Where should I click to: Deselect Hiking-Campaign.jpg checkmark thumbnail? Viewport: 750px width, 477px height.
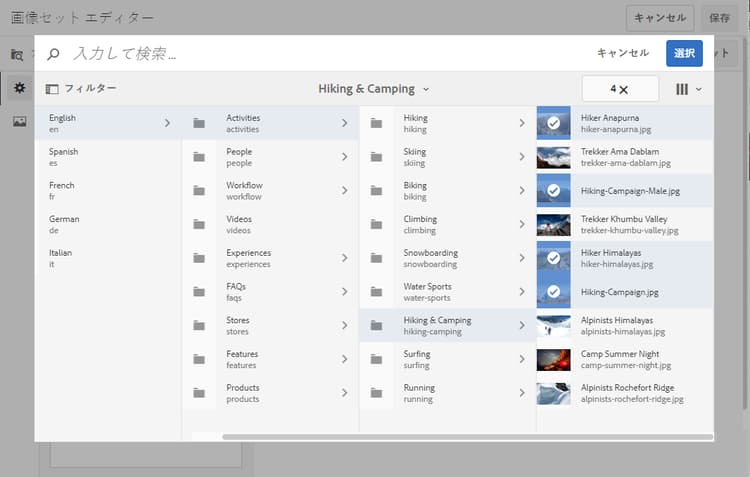pyautogui.click(x=553, y=291)
